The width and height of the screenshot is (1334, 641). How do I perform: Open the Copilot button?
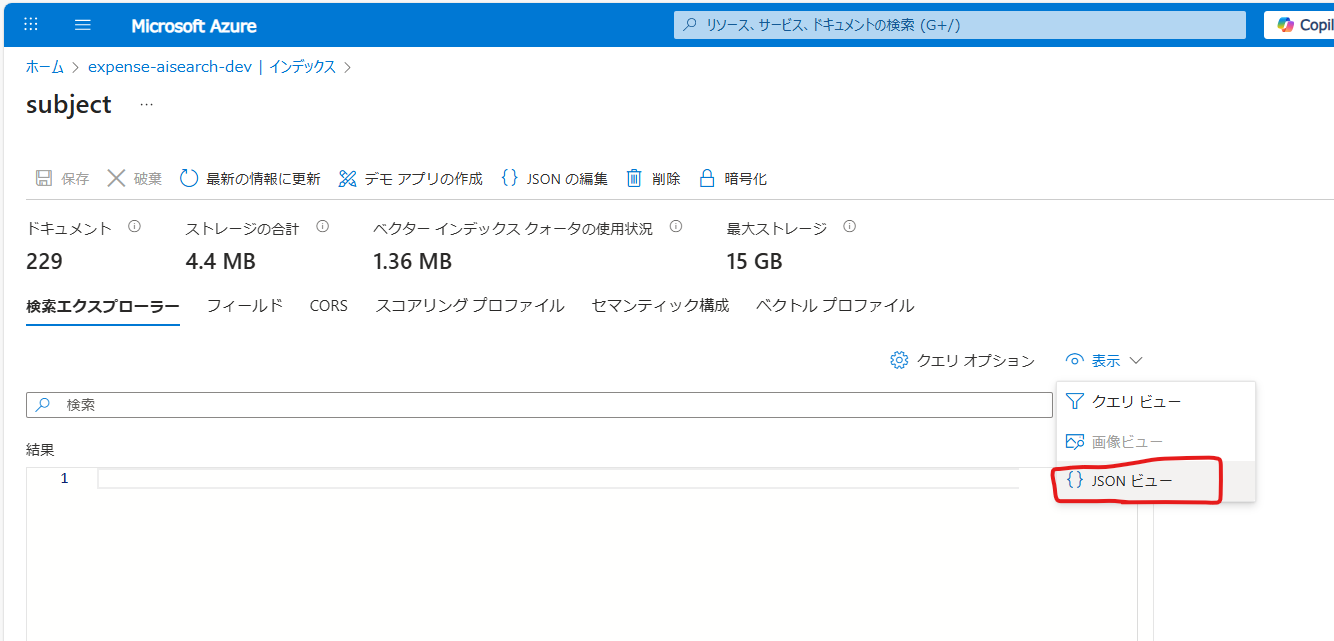click(1299, 25)
